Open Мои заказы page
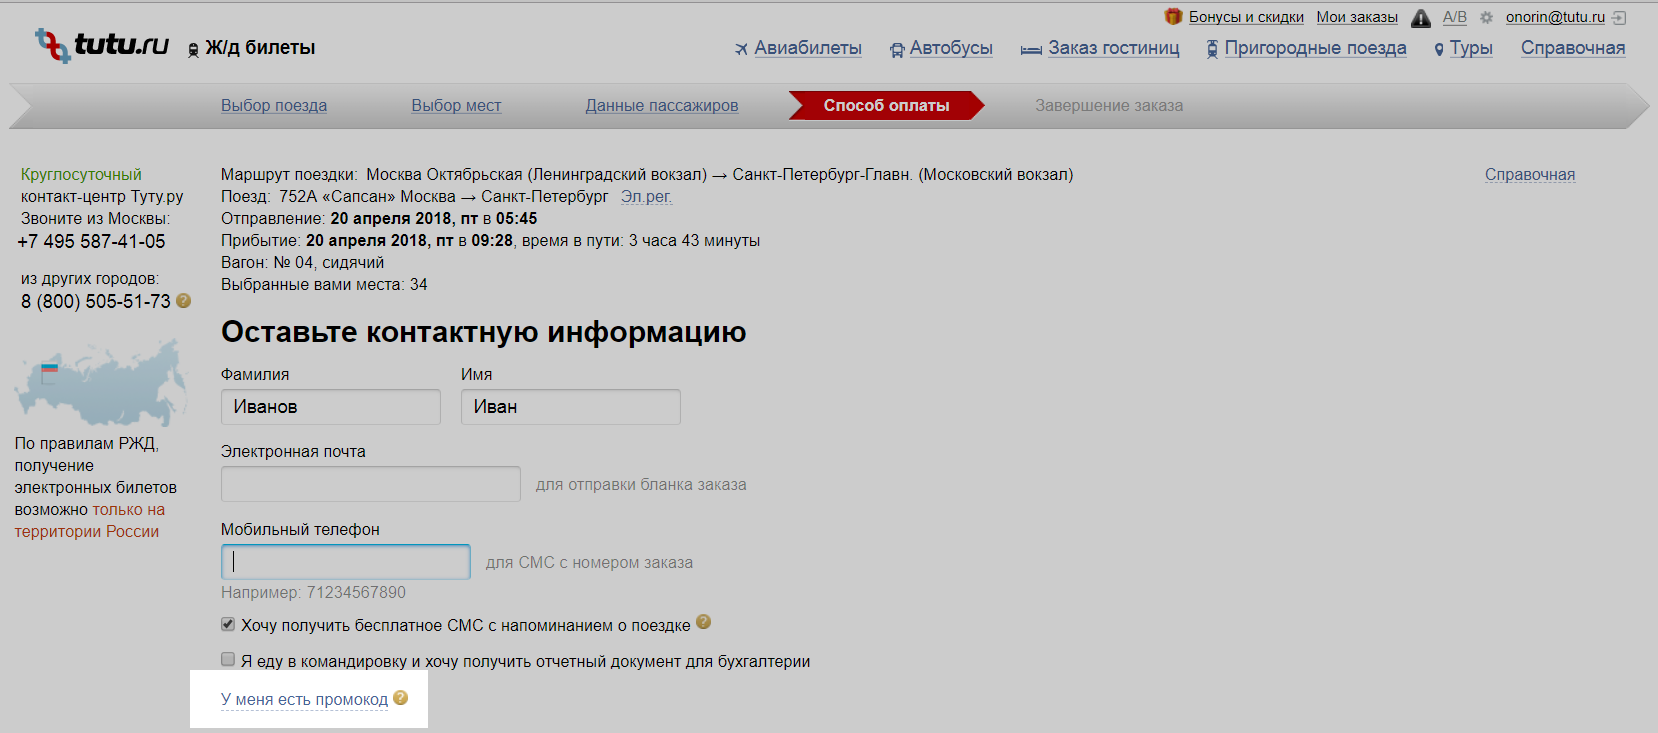1658x733 pixels. pyautogui.click(x=1356, y=17)
